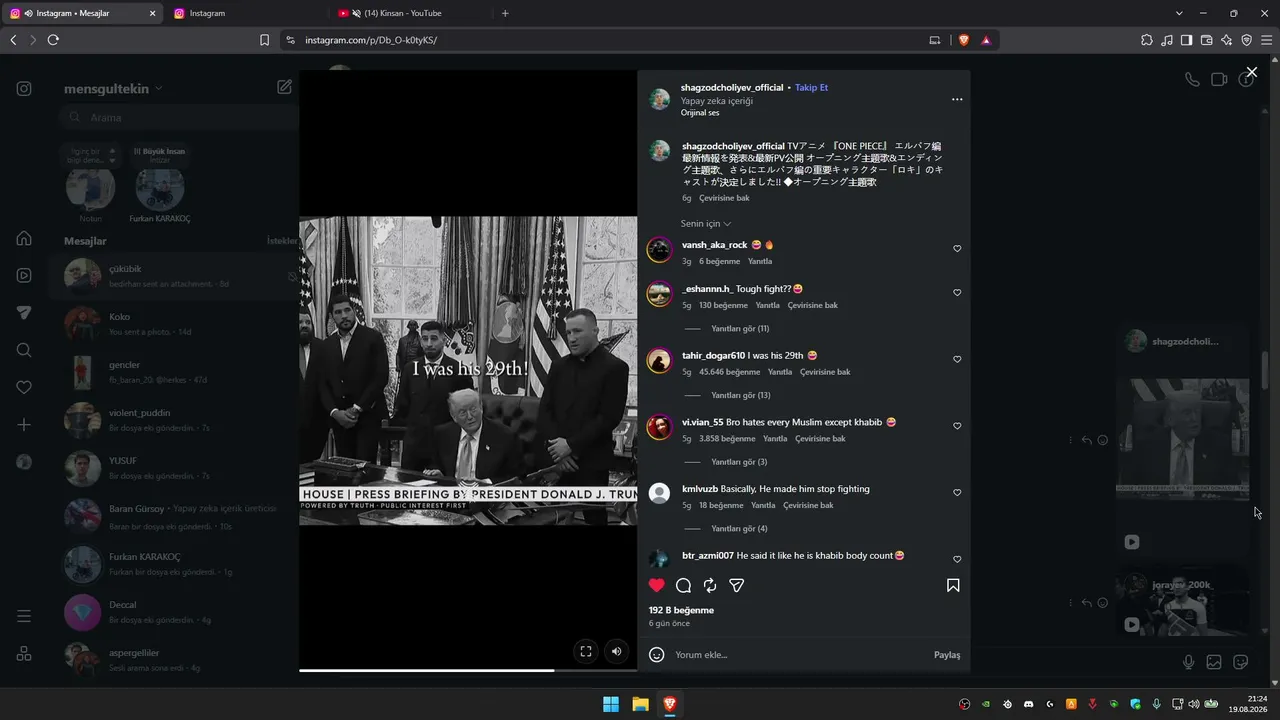Expand 'Yanıtları gör (13)' replies

tap(740, 395)
